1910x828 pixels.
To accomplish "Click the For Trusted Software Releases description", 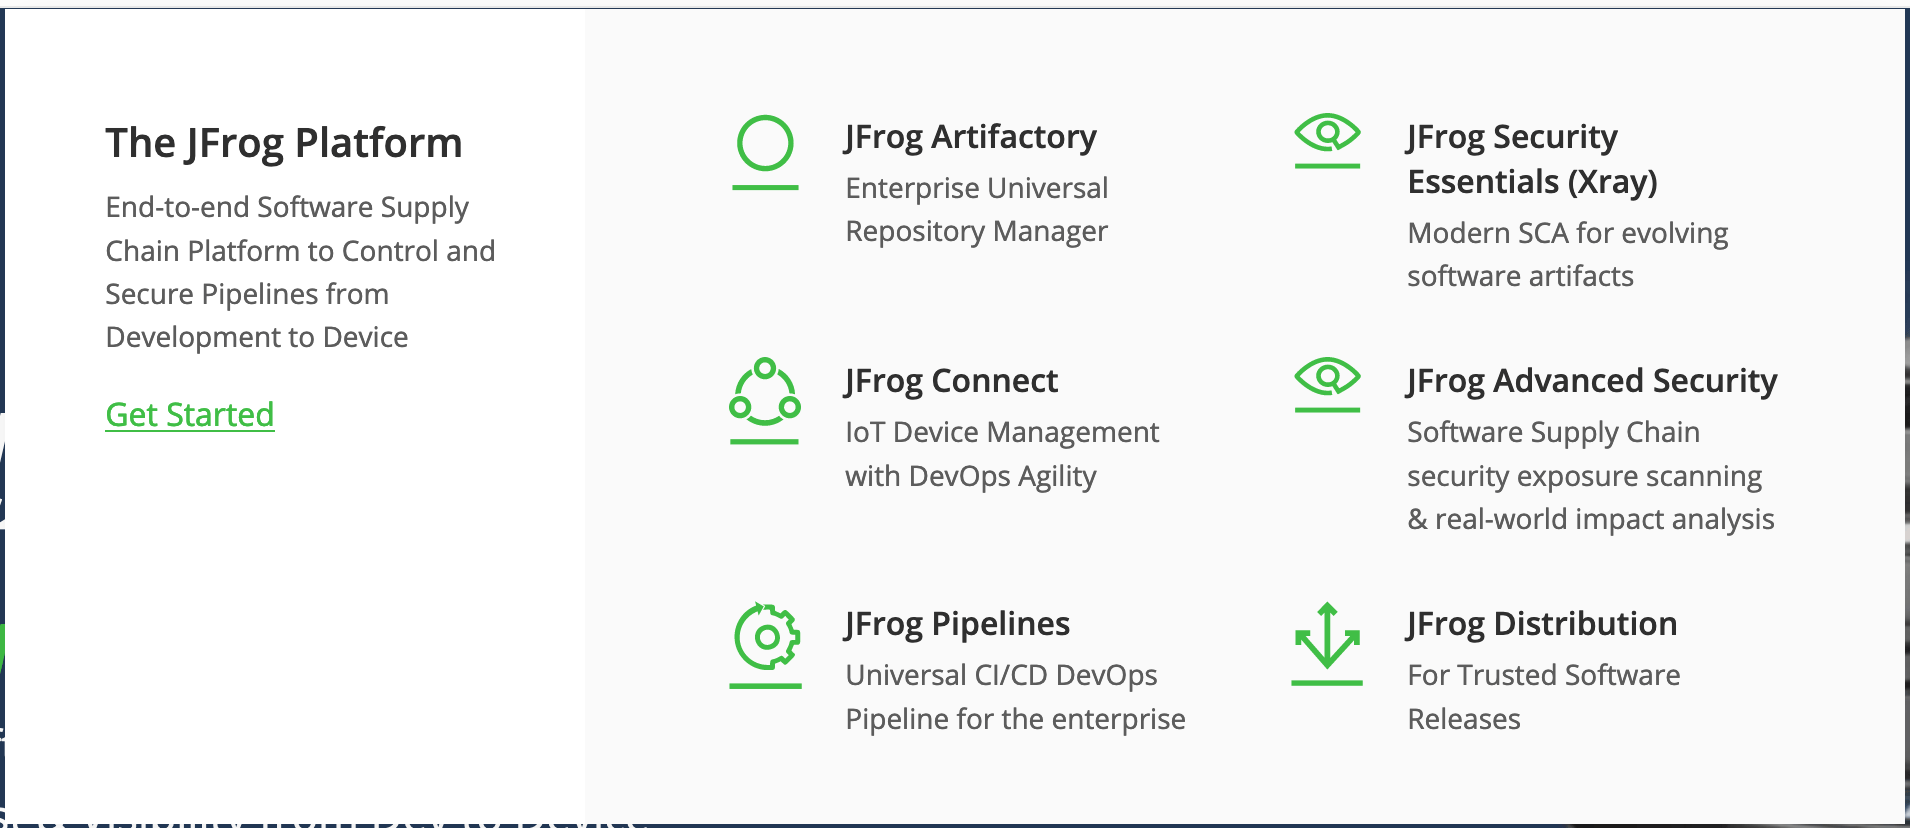I will 1543,696.
